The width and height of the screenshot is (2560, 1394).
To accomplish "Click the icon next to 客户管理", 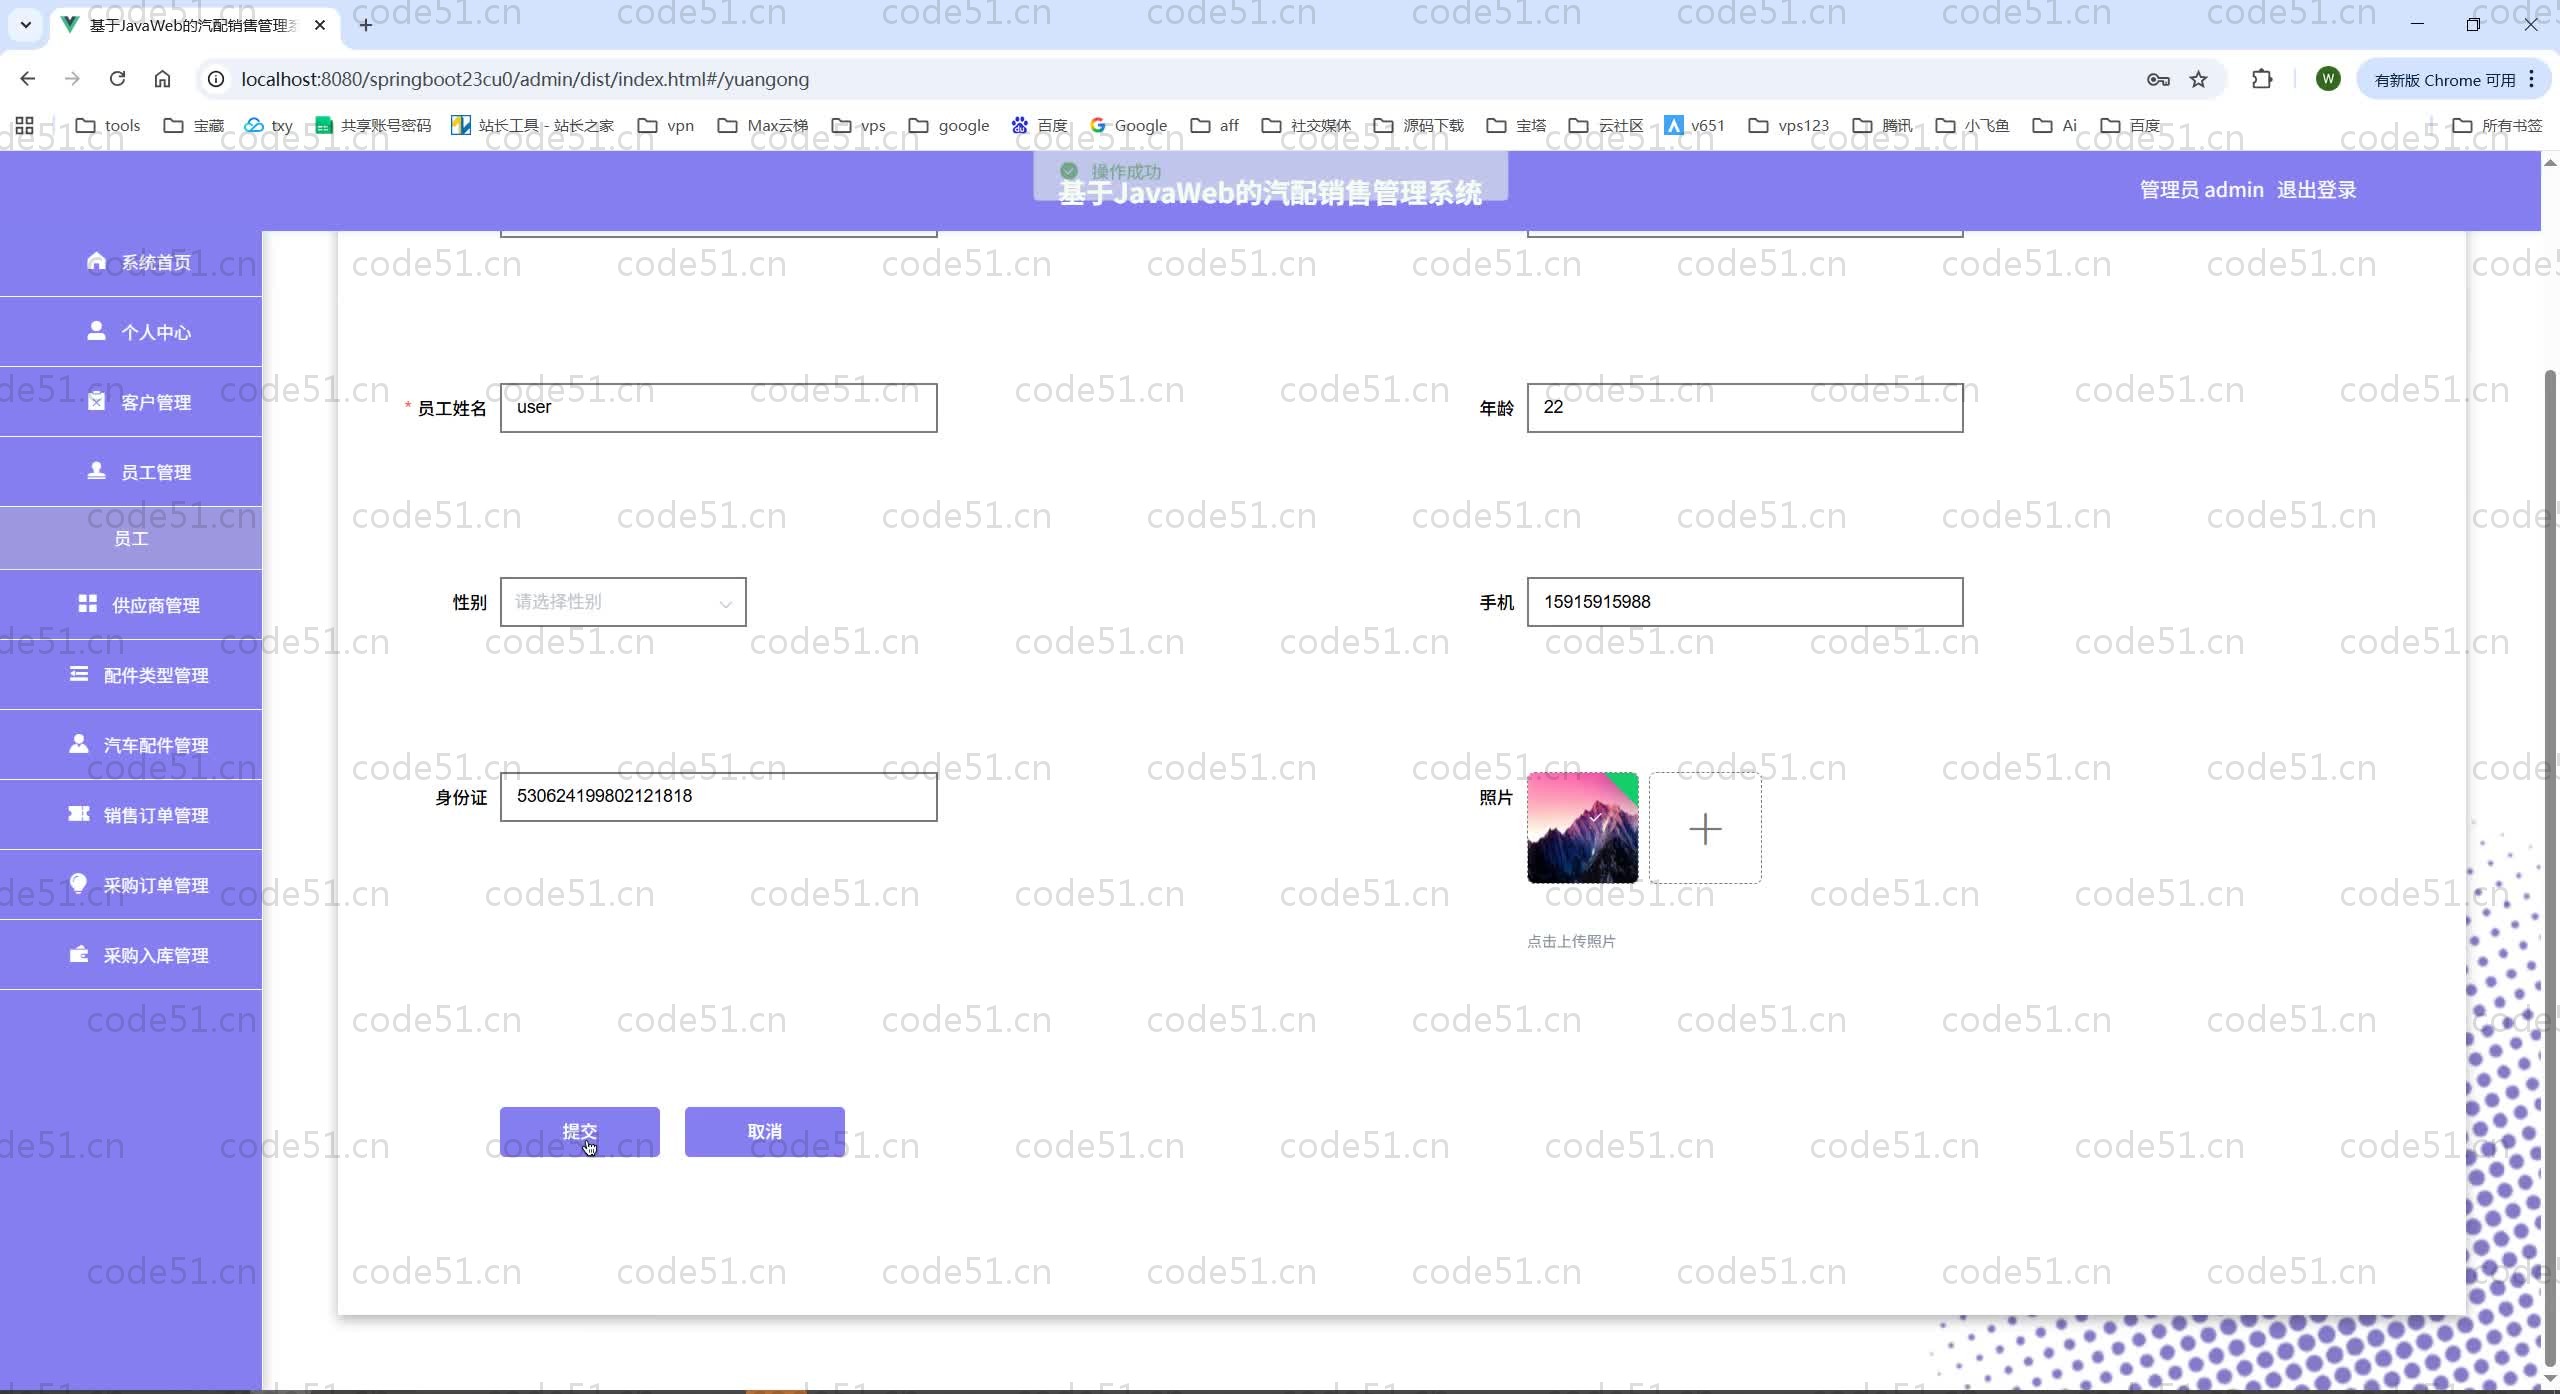I will pos(96,401).
